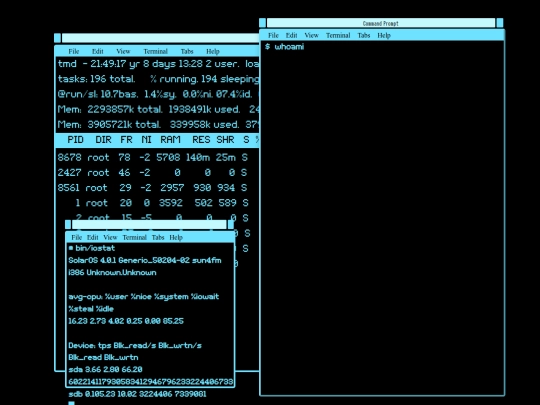Viewport: 540px width, 405px height.
Task: Click right square button on iostat window title bar
Action: [x=231, y=225]
